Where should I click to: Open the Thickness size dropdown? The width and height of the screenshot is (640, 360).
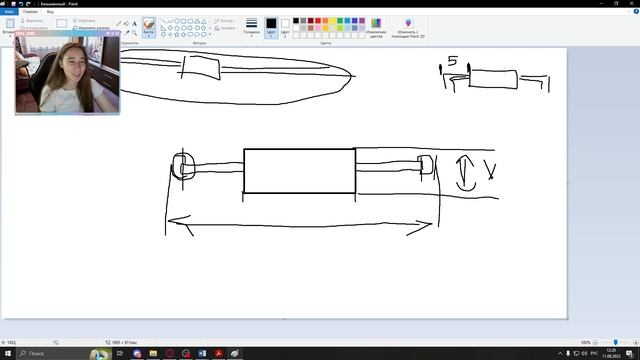pos(251,28)
